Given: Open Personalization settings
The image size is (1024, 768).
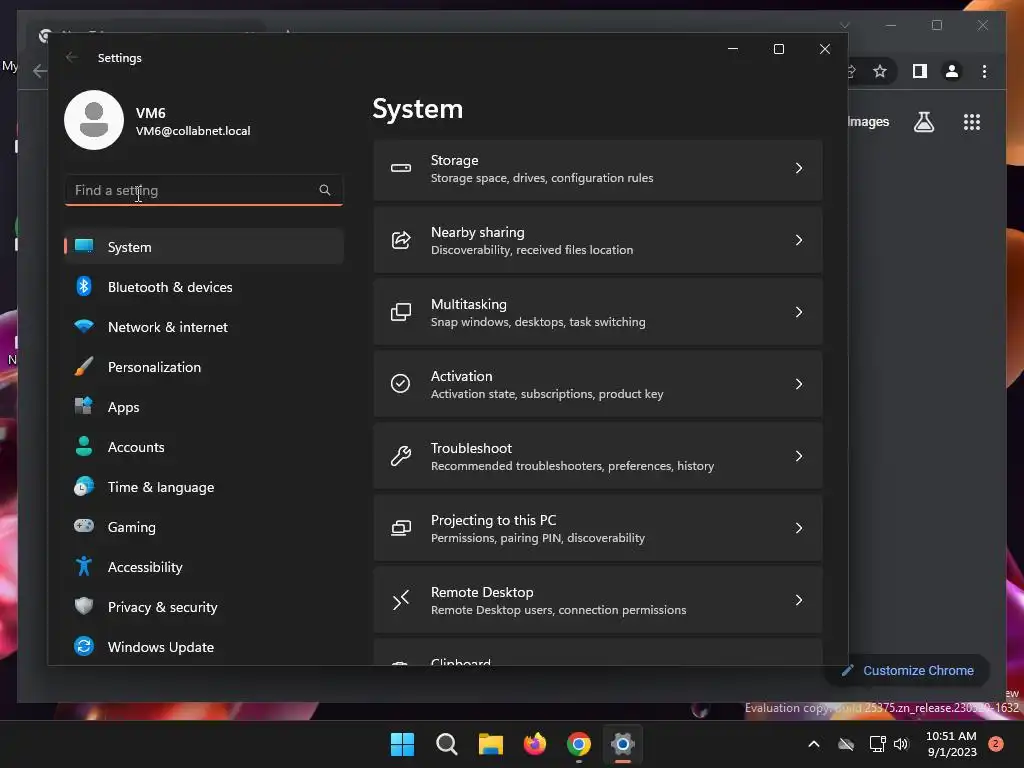Looking at the screenshot, I should pos(204,367).
